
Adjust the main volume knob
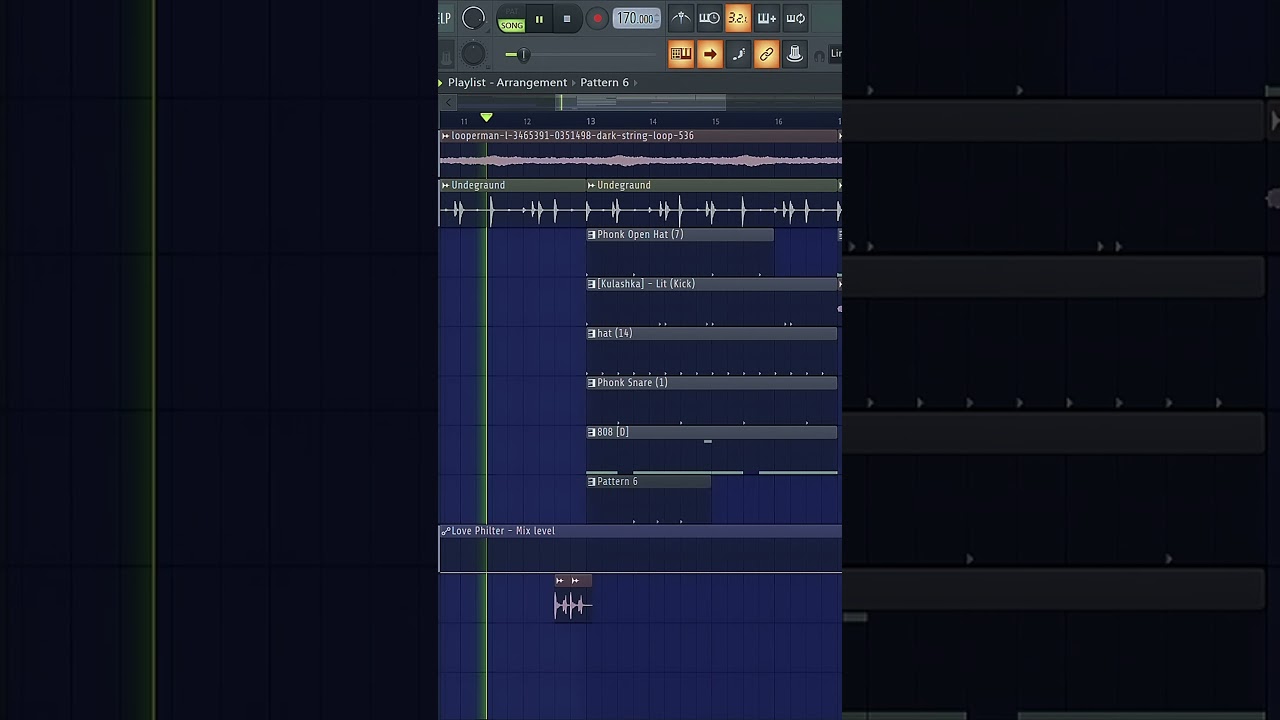click(x=474, y=18)
